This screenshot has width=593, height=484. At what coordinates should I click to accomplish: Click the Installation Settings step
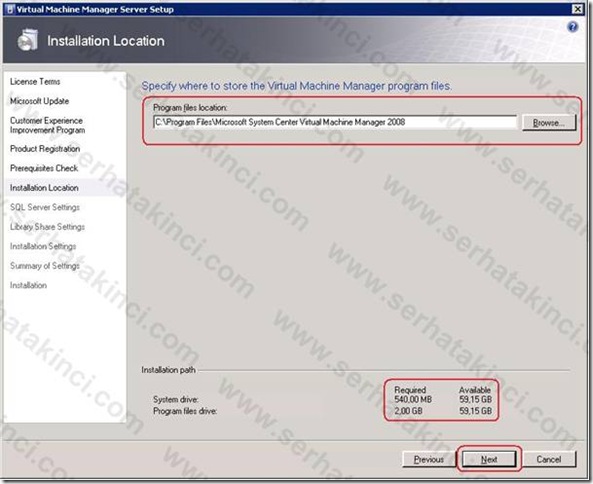(x=43, y=246)
